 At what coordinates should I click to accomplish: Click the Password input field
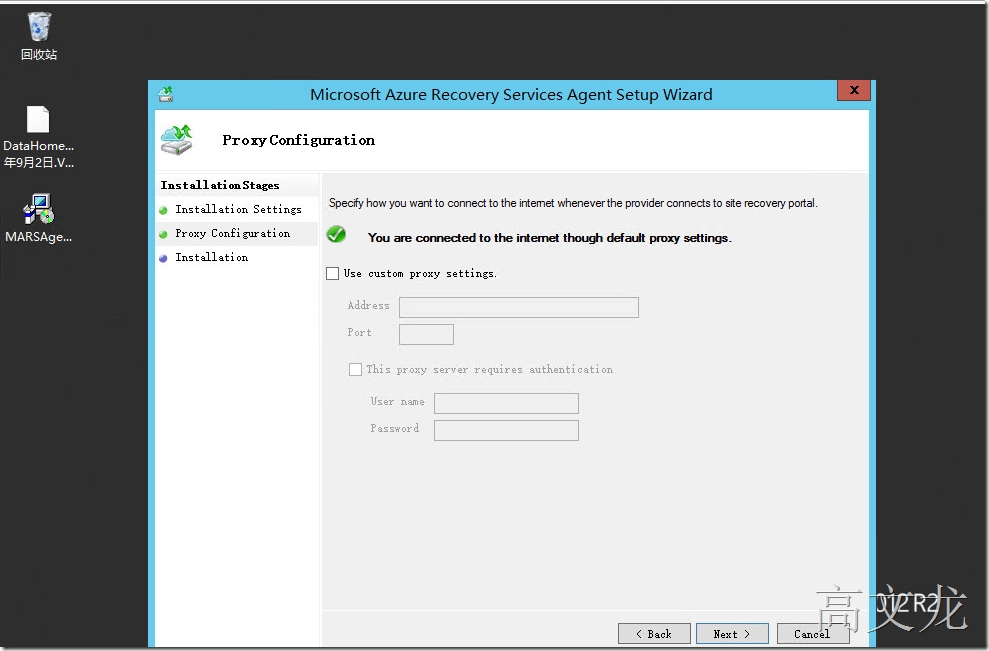506,430
